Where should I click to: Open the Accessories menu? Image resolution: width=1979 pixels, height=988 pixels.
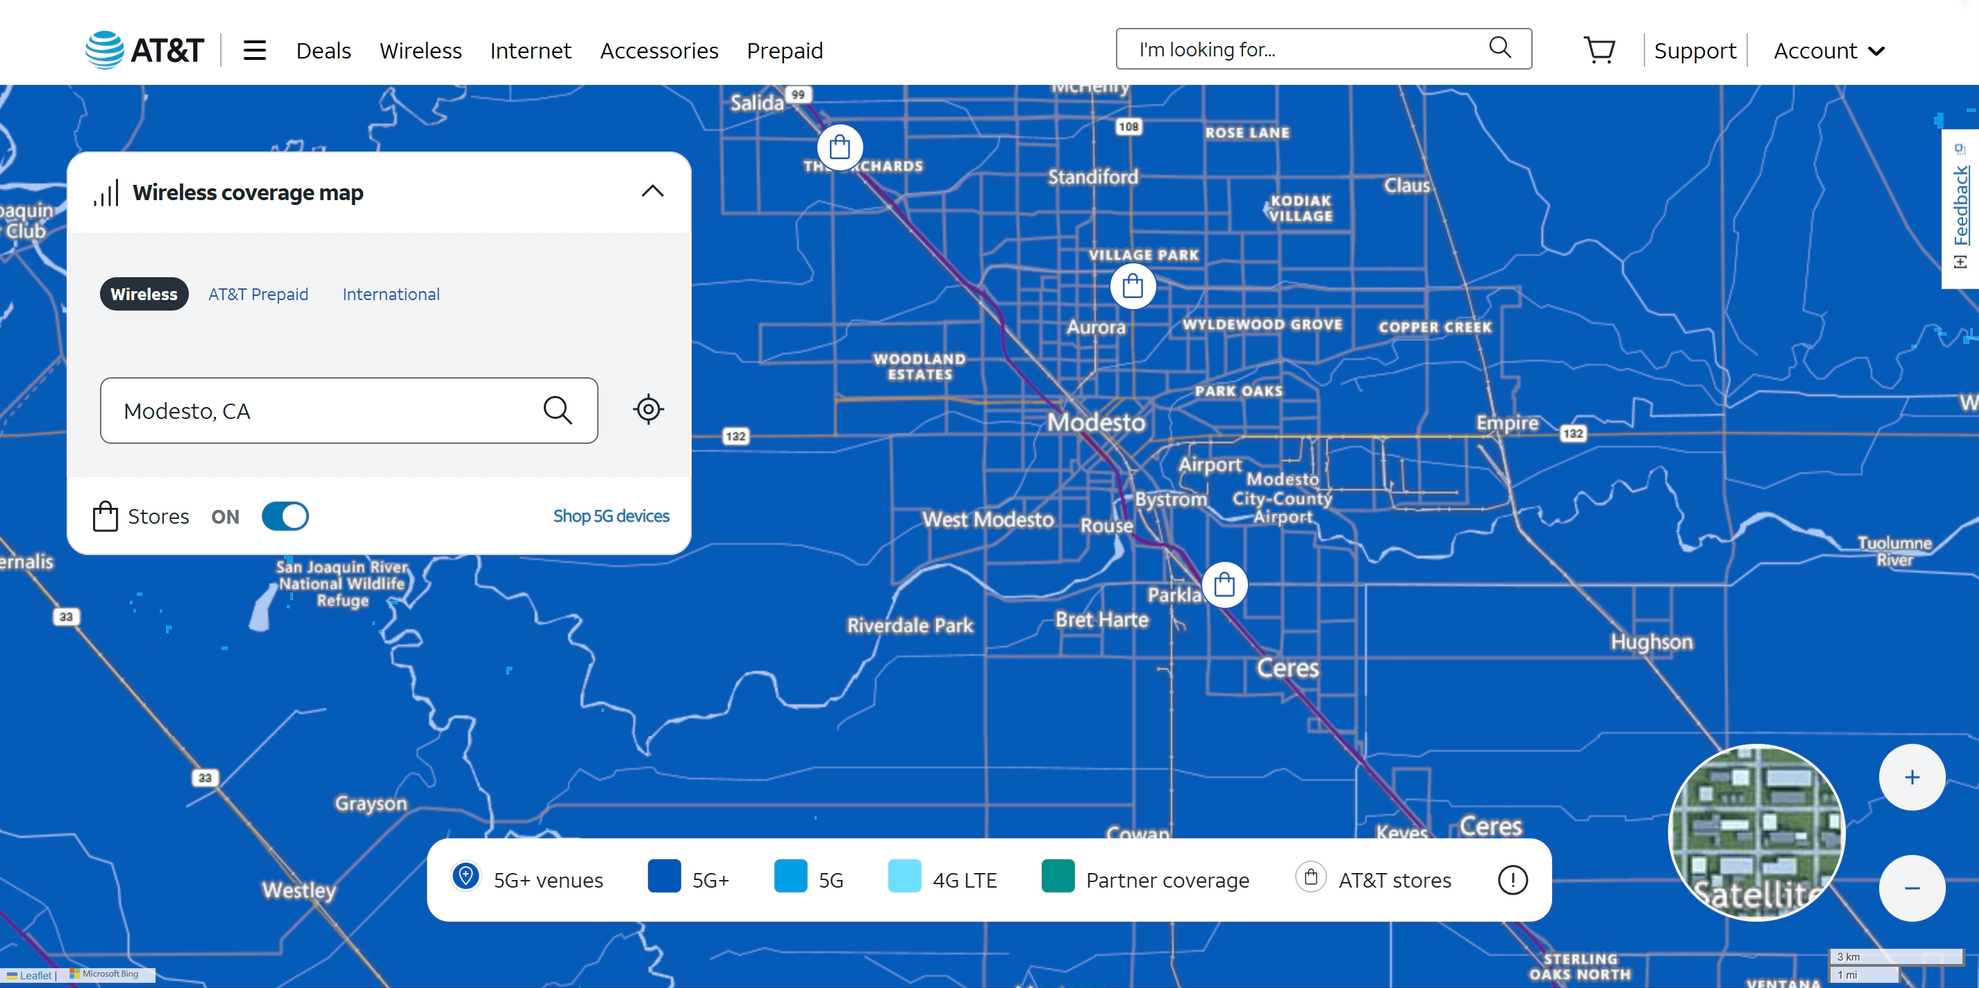point(659,50)
